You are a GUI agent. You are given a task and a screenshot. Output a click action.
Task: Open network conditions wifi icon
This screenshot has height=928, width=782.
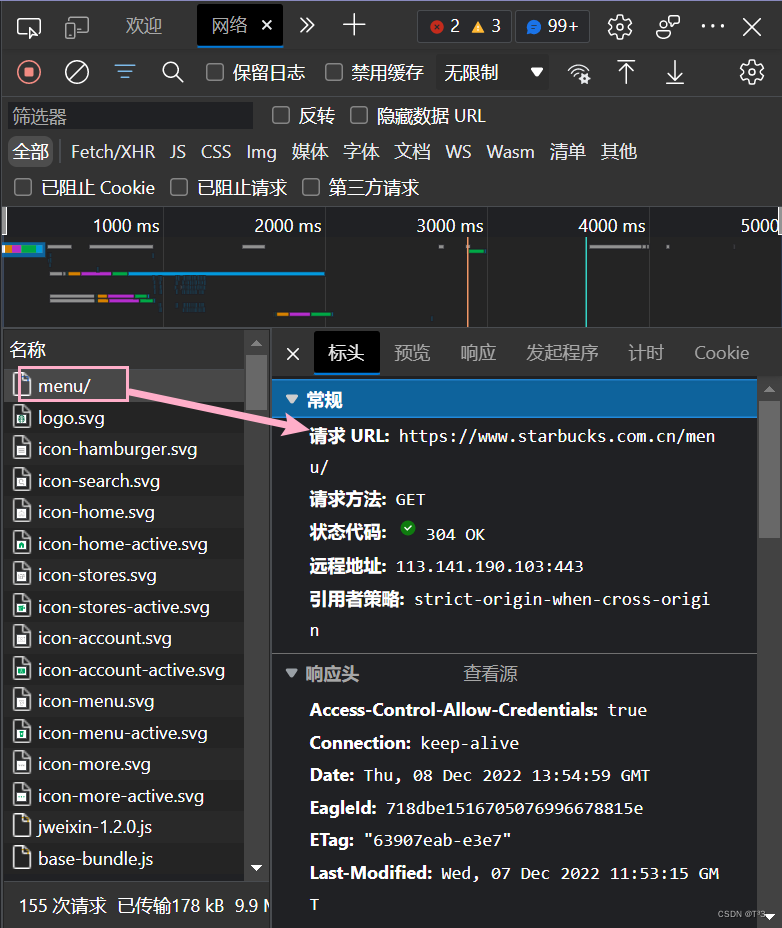pos(579,73)
